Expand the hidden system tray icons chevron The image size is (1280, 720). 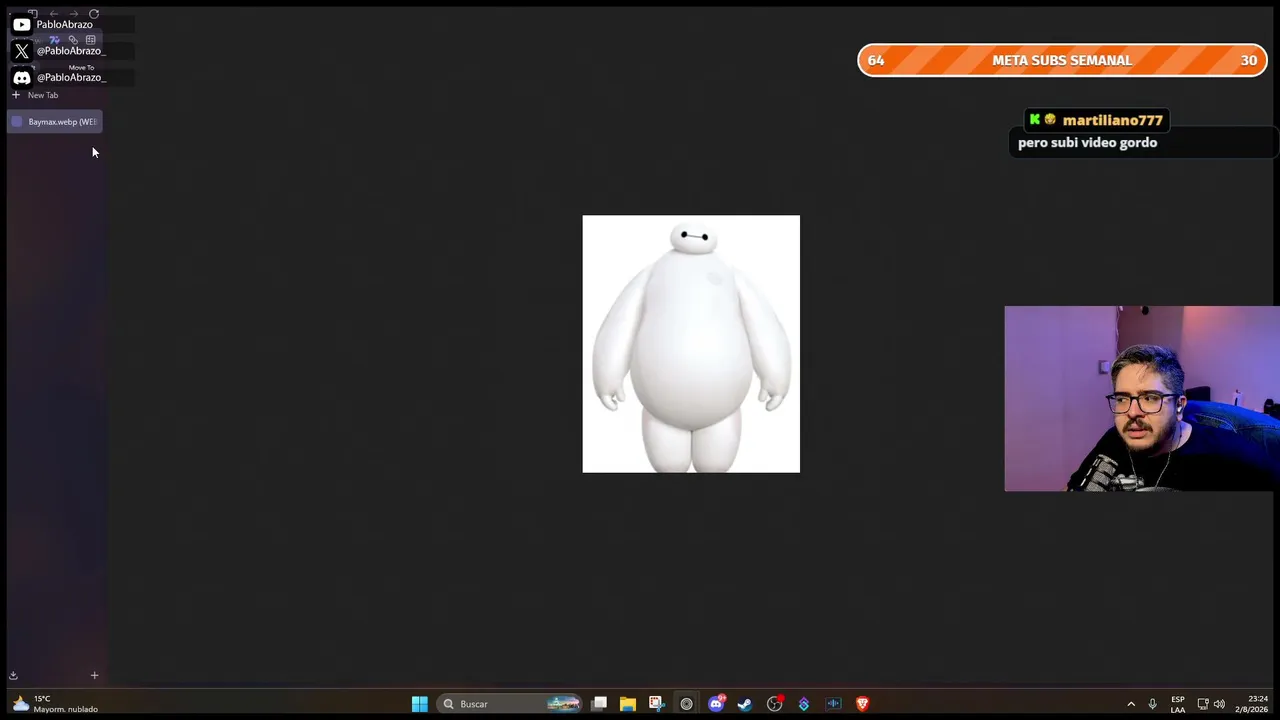click(1131, 704)
